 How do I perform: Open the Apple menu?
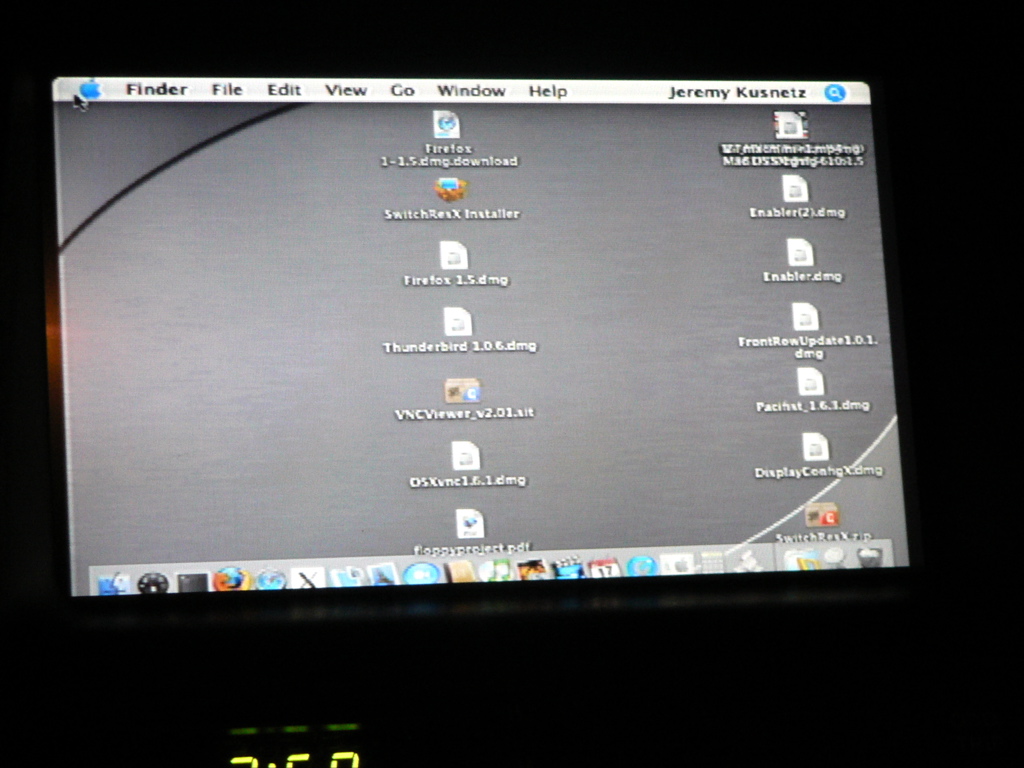[91, 89]
